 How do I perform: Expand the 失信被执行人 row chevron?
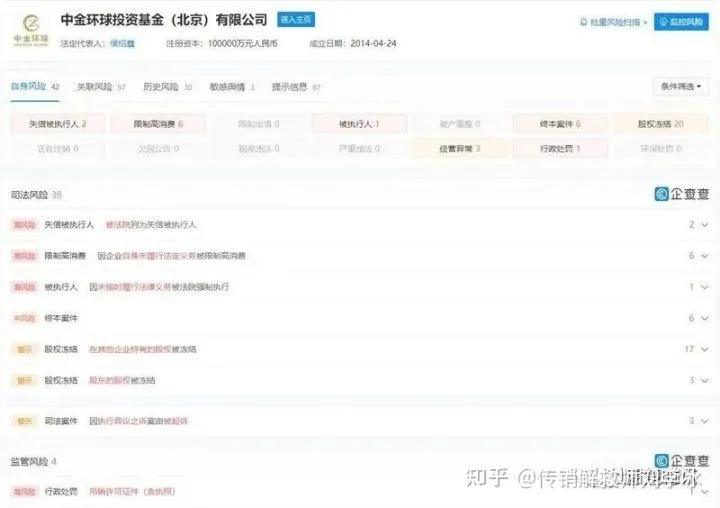(704, 225)
